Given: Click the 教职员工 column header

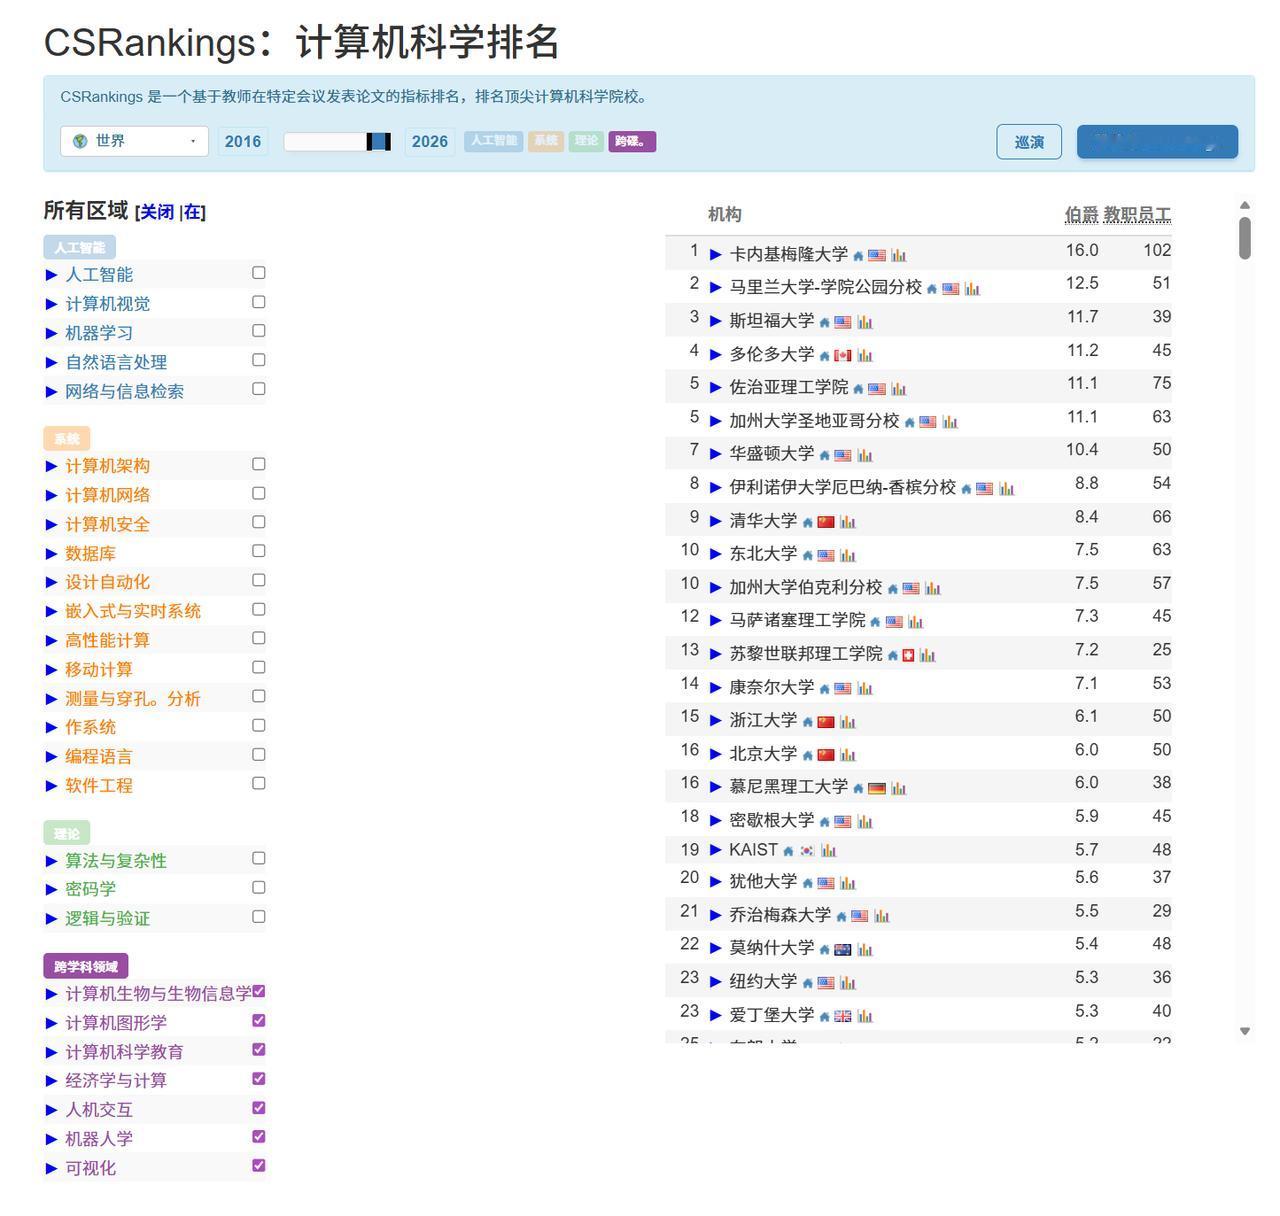Looking at the screenshot, I should coord(1137,215).
